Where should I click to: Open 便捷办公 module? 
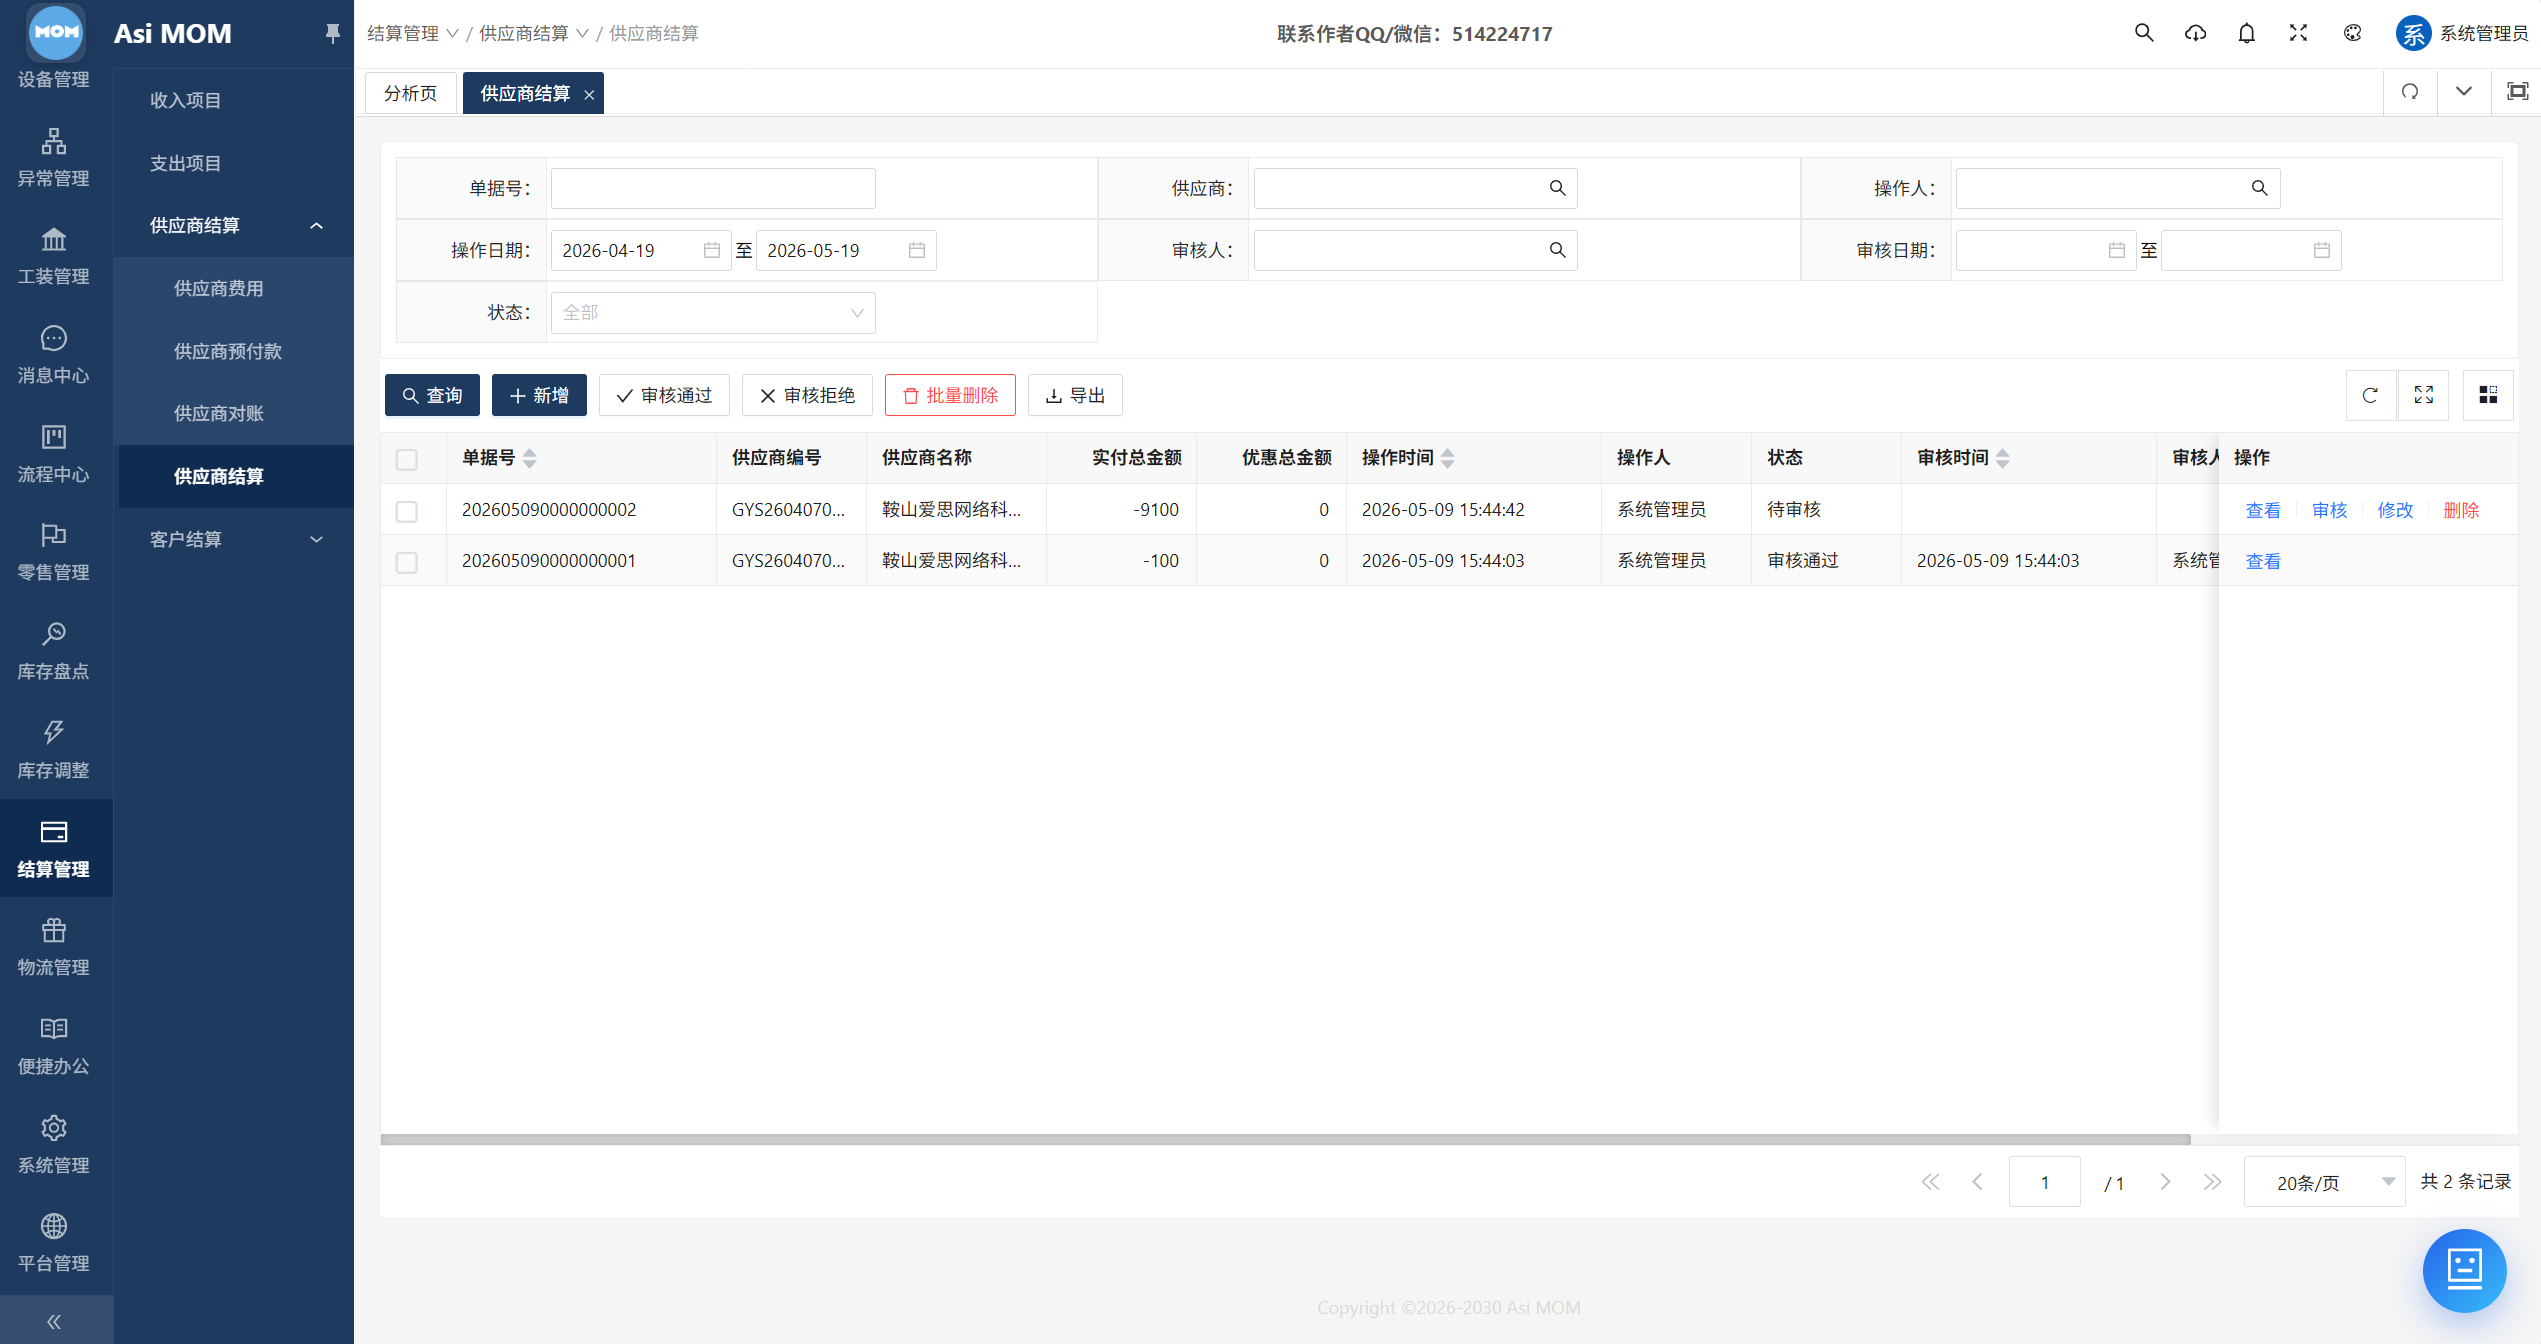pos(54,1046)
